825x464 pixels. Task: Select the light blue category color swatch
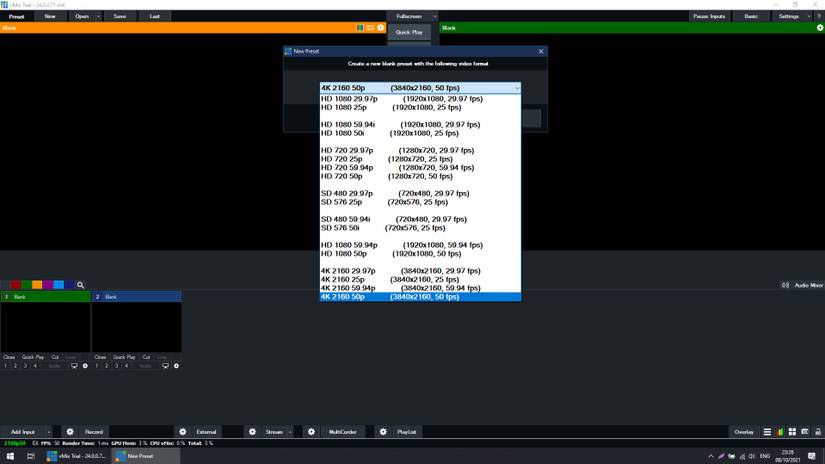pyautogui.click(x=58, y=285)
